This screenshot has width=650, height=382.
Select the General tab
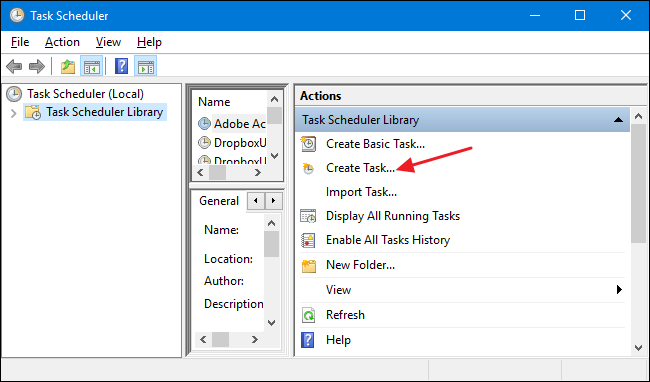click(x=219, y=201)
